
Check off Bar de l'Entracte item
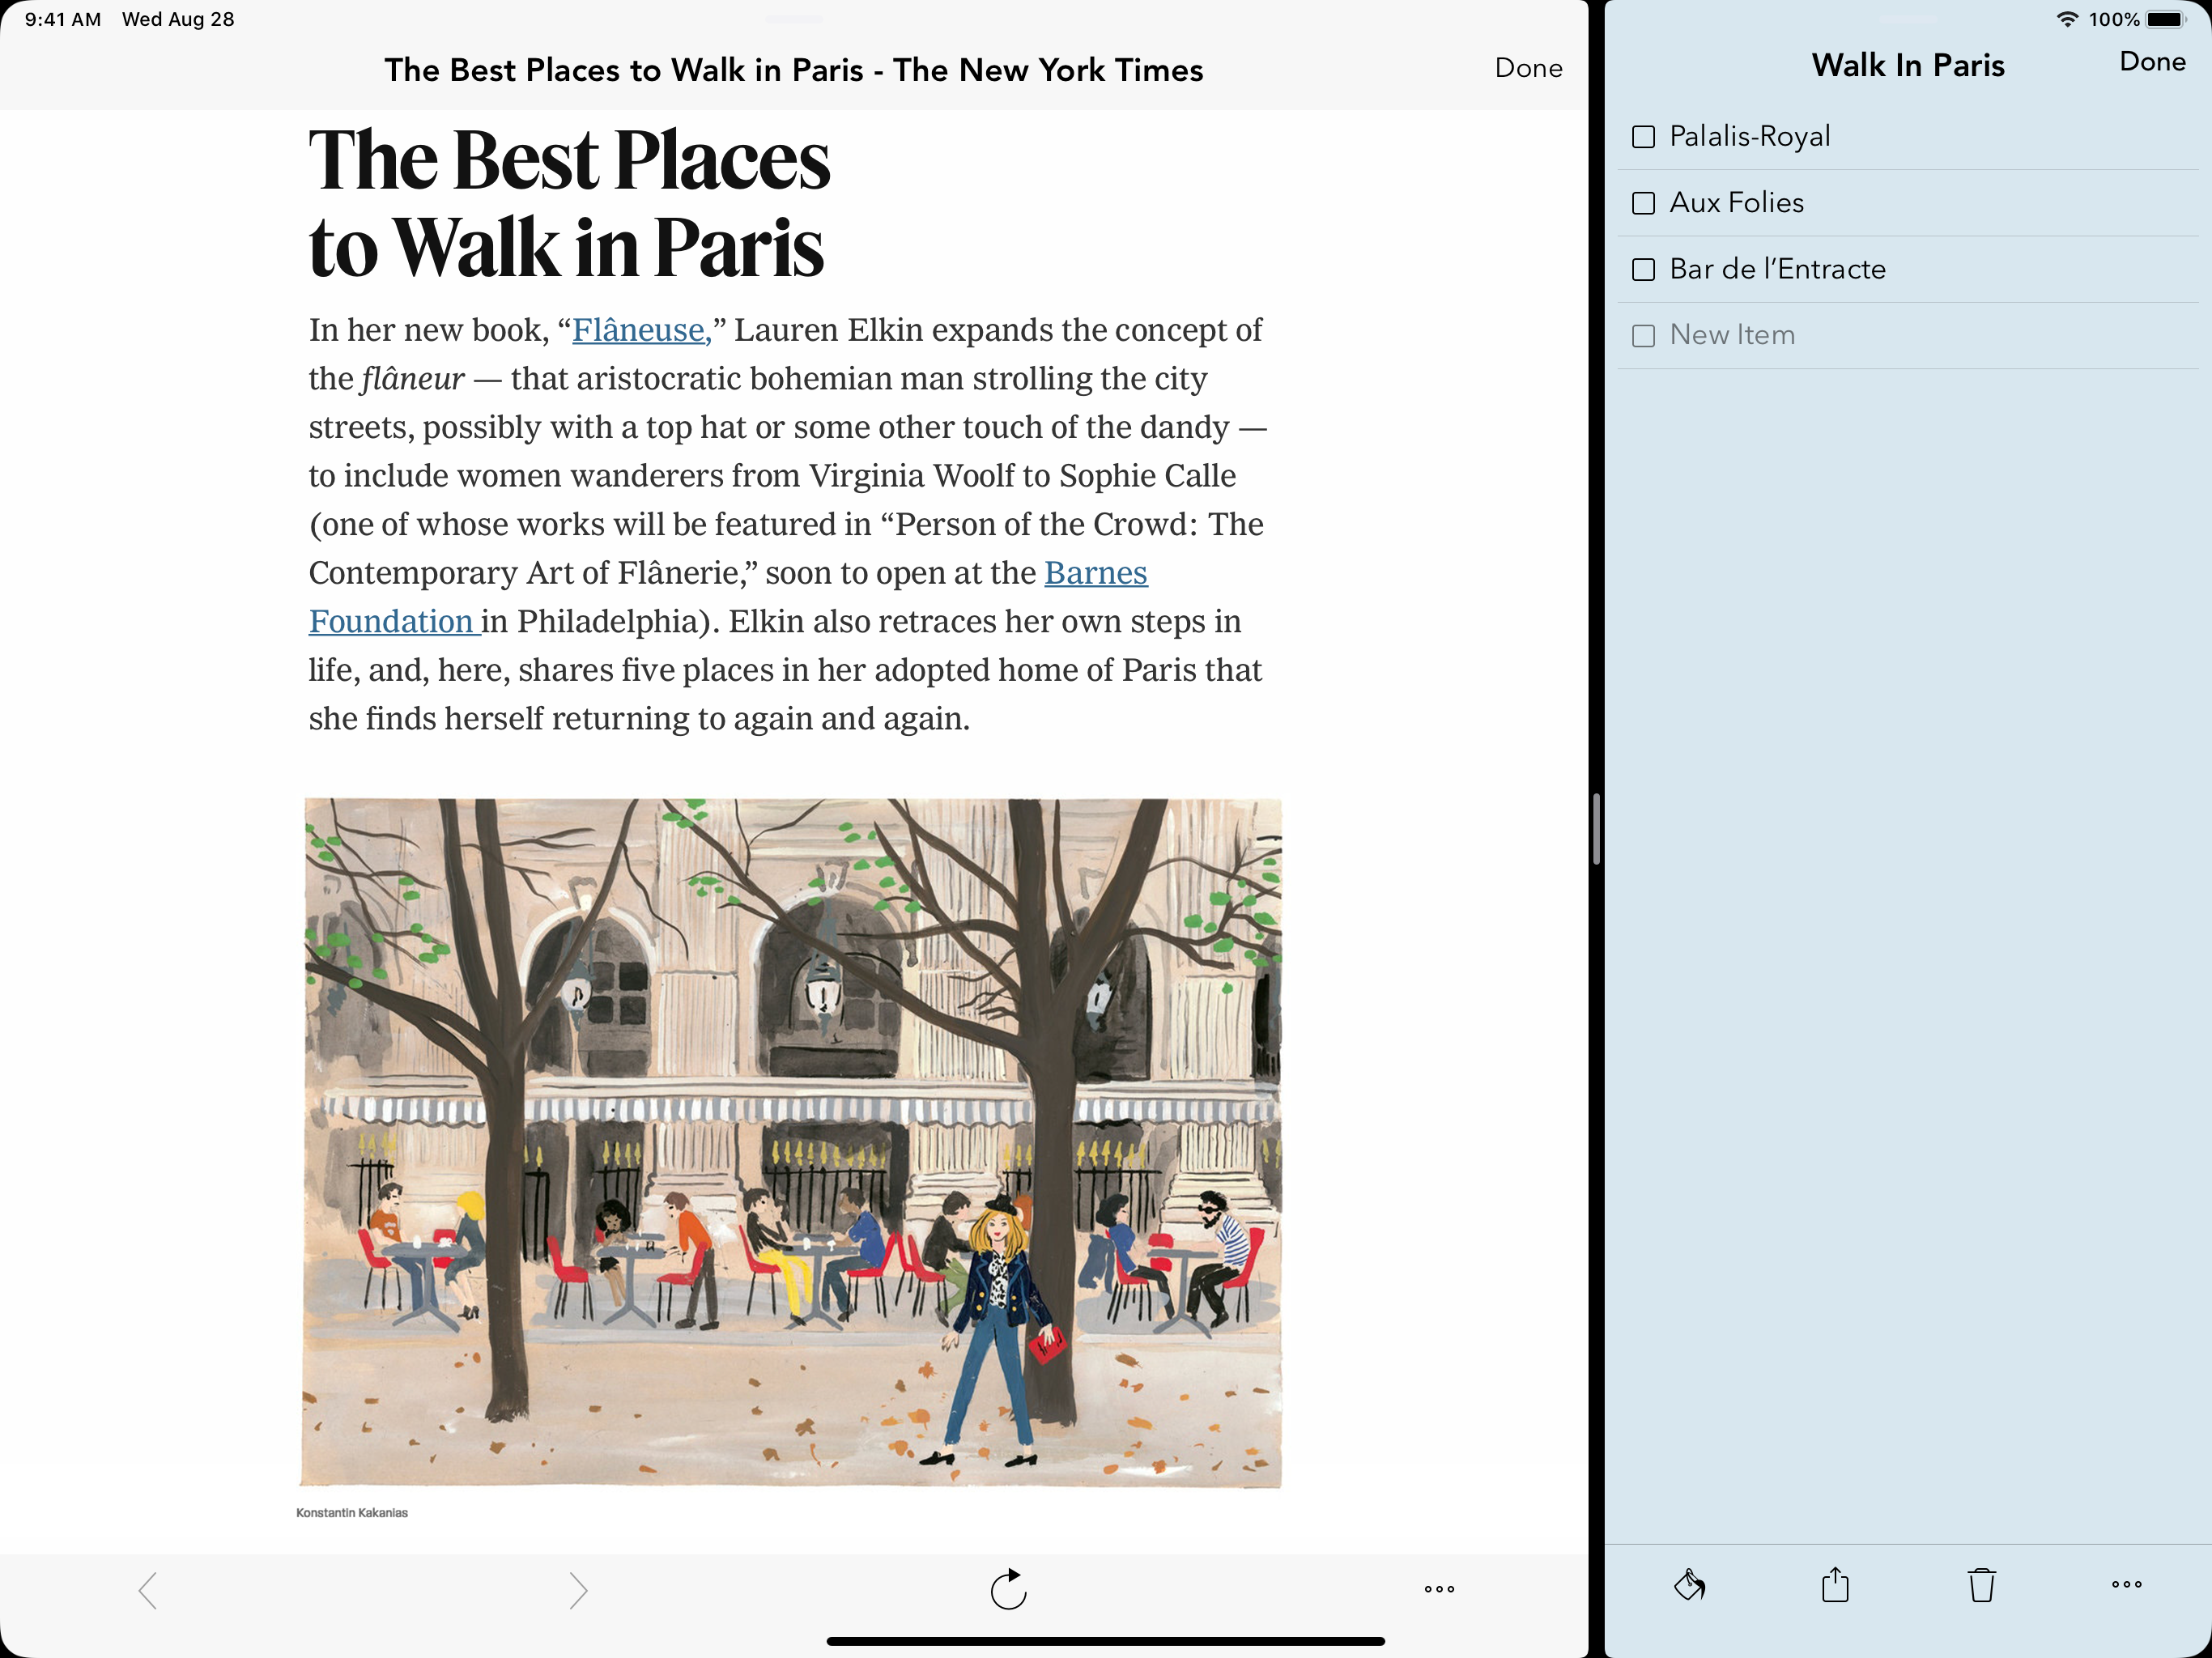click(x=1643, y=270)
